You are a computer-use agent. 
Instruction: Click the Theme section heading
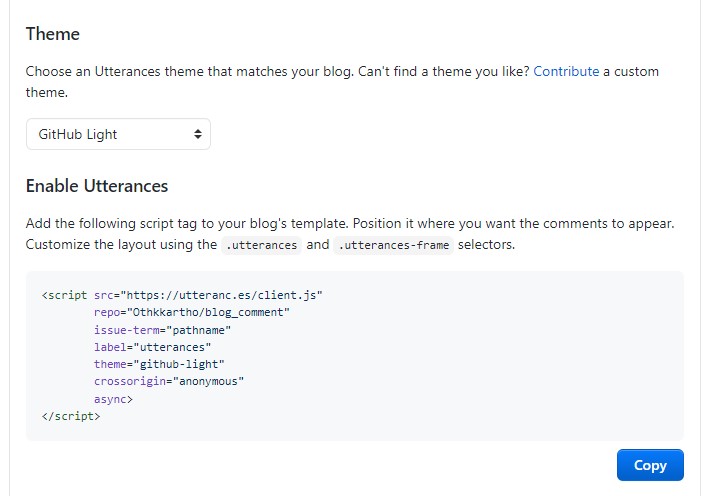pyautogui.click(x=53, y=34)
